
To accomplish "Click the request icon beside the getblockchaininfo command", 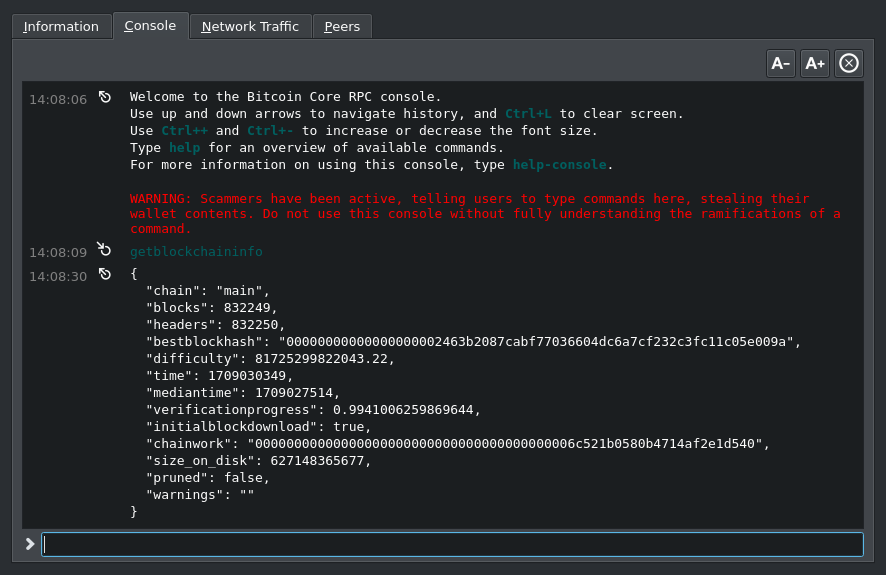I will [x=104, y=249].
